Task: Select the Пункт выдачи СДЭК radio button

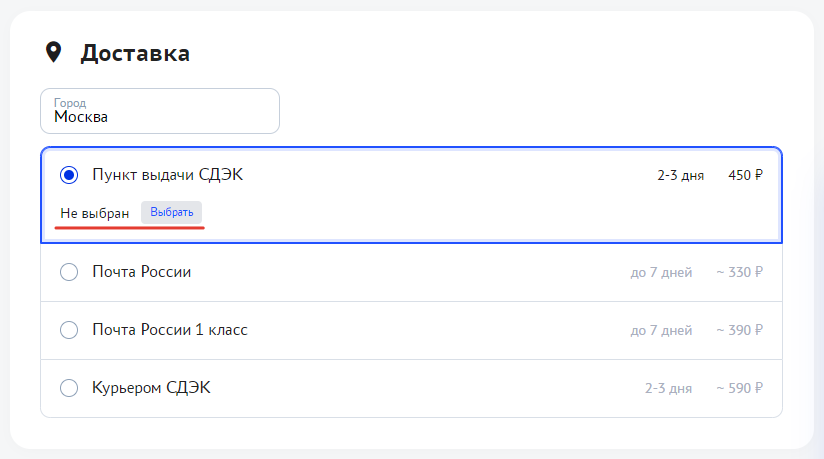Action: (x=69, y=176)
